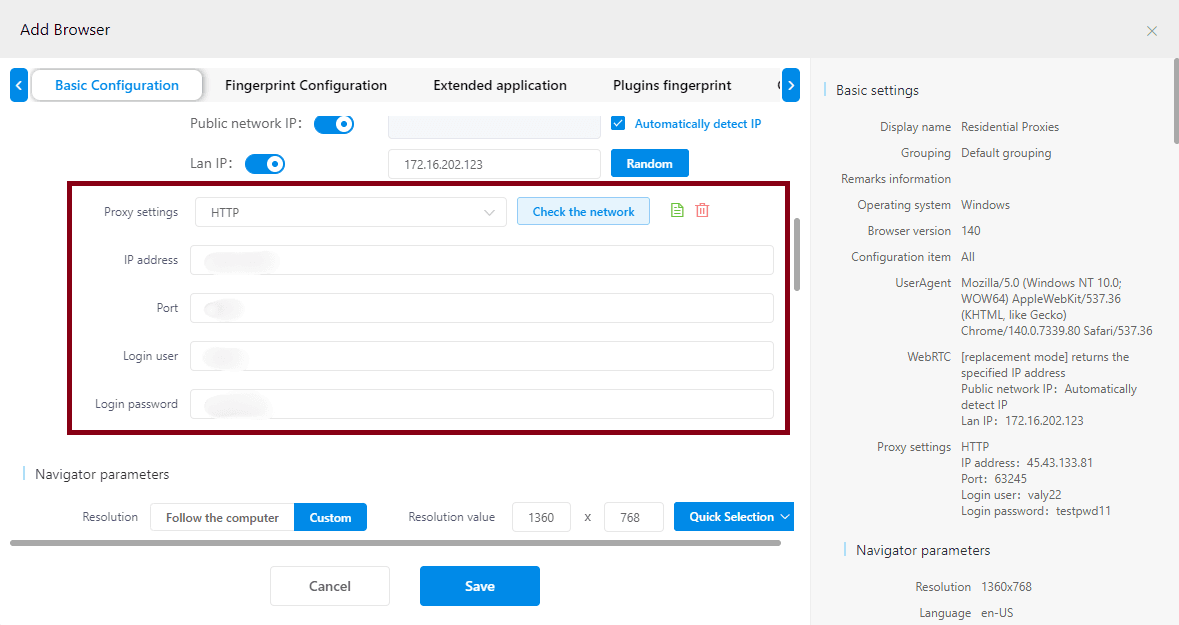Click the red trash icon to clear proxy
This screenshot has width=1179, height=625.
point(702,210)
